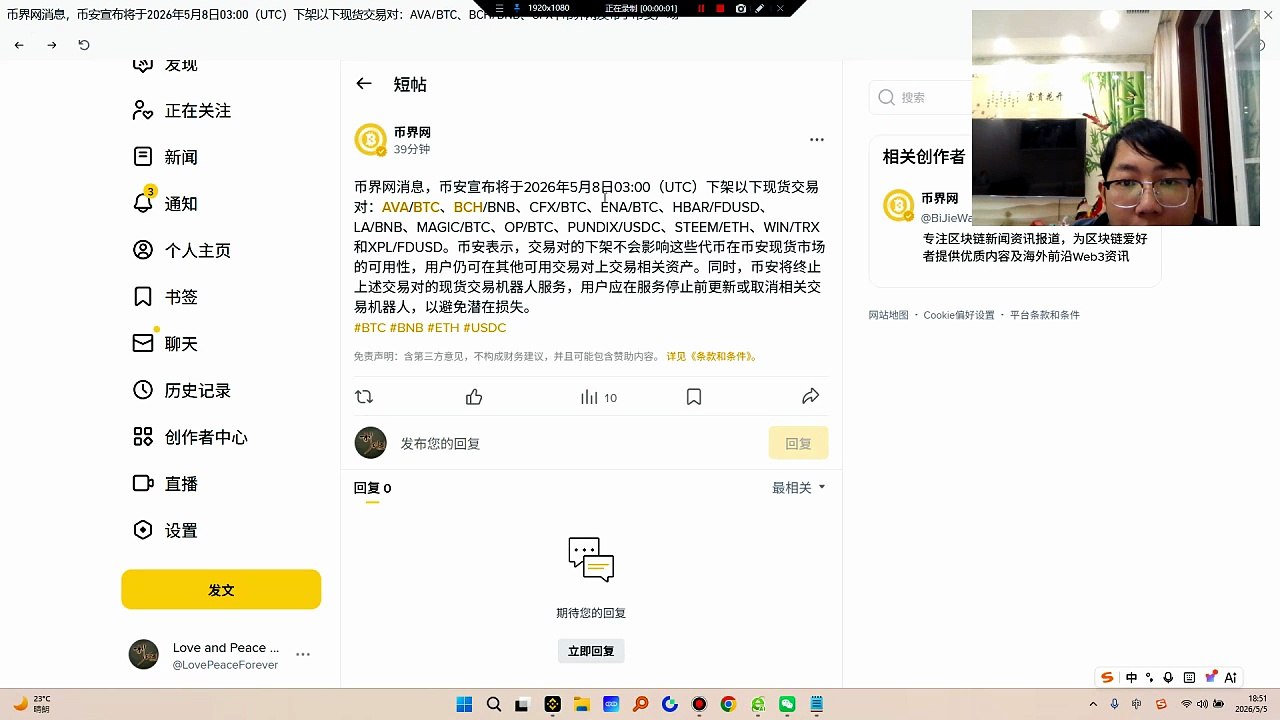Click the yellow 发文 button

(x=221, y=590)
